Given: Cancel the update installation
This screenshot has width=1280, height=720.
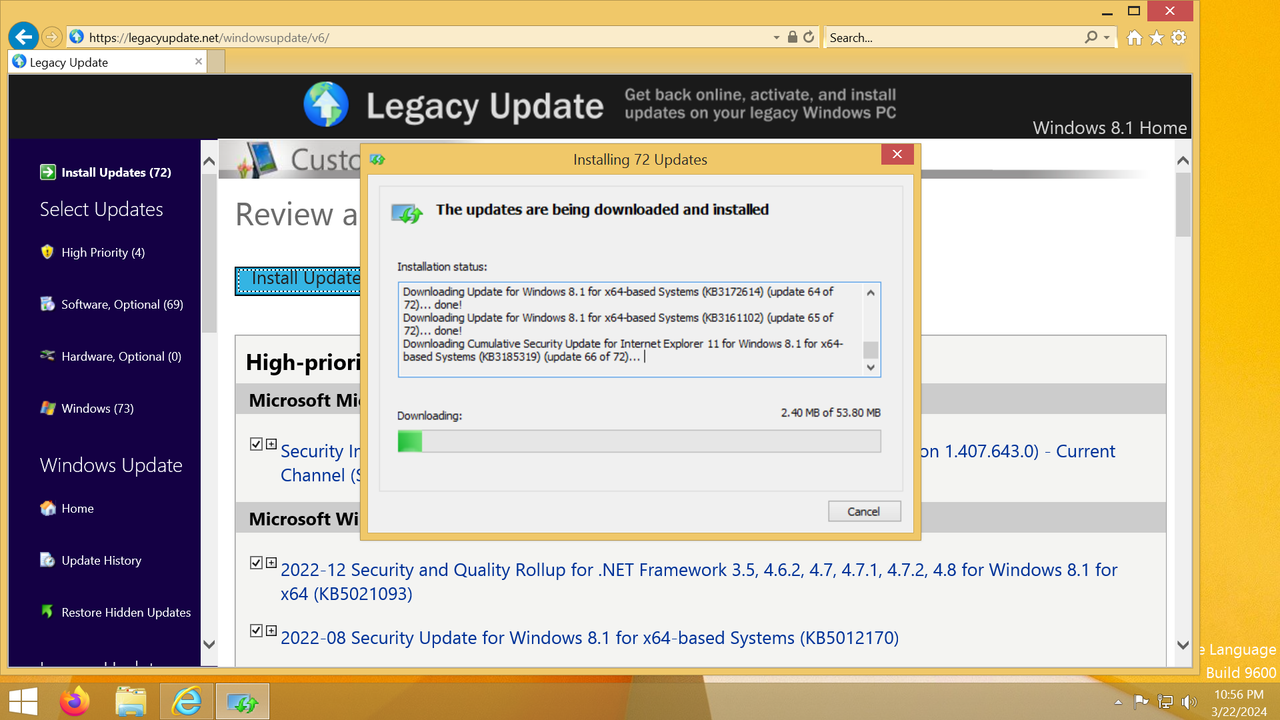Looking at the screenshot, I should tap(864, 511).
